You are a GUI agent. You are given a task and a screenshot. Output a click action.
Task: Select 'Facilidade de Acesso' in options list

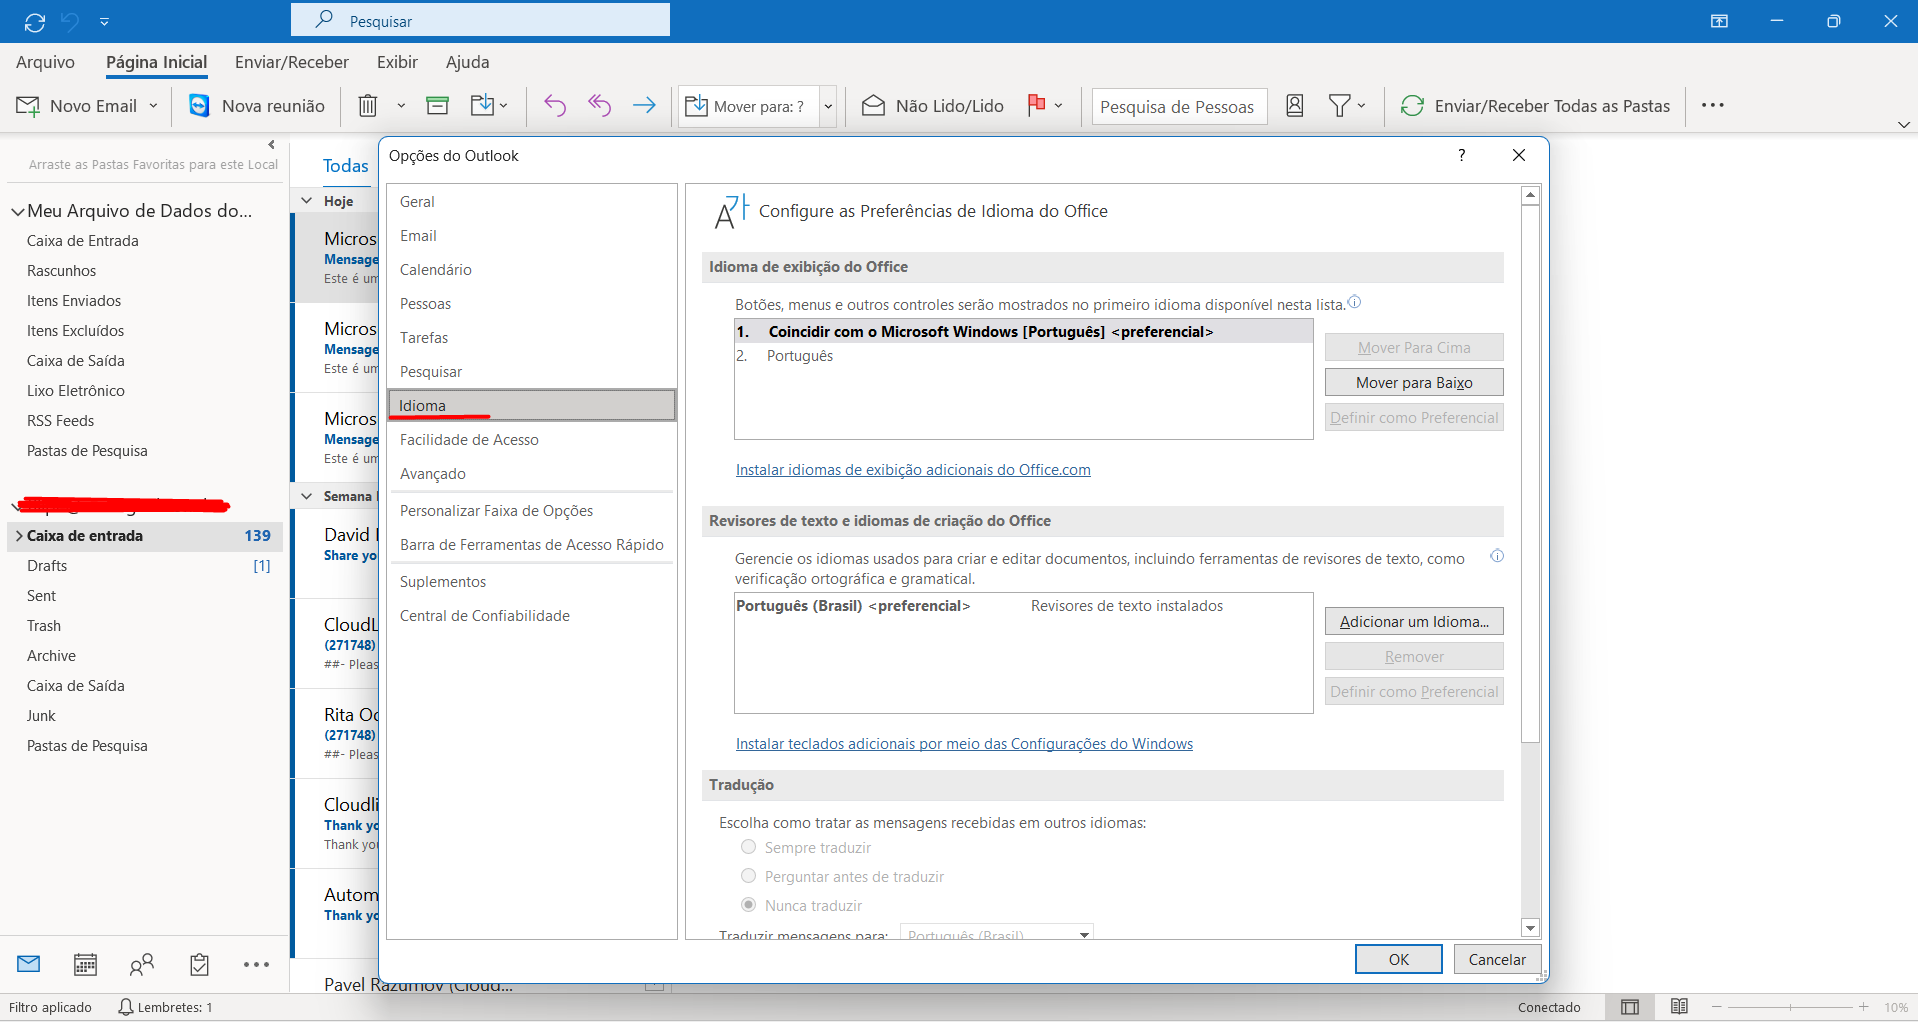(x=469, y=440)
